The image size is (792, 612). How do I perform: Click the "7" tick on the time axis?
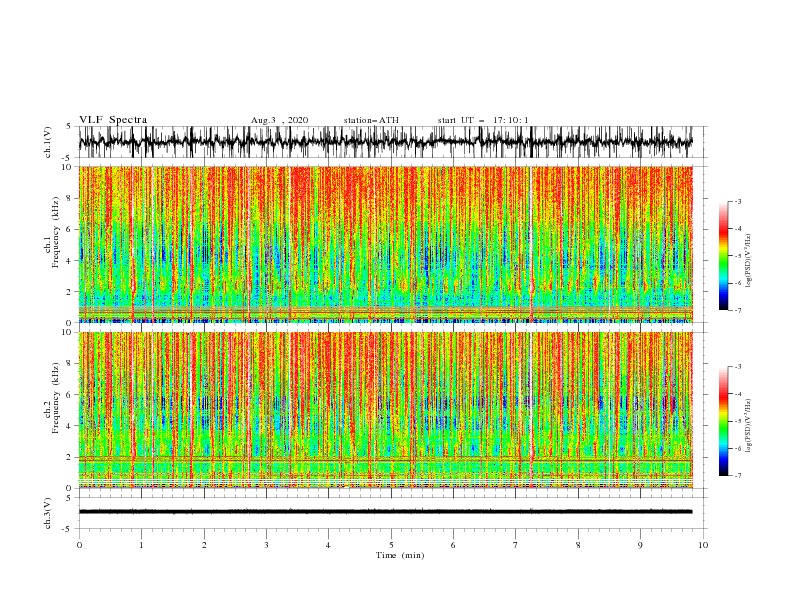point(516,545)
